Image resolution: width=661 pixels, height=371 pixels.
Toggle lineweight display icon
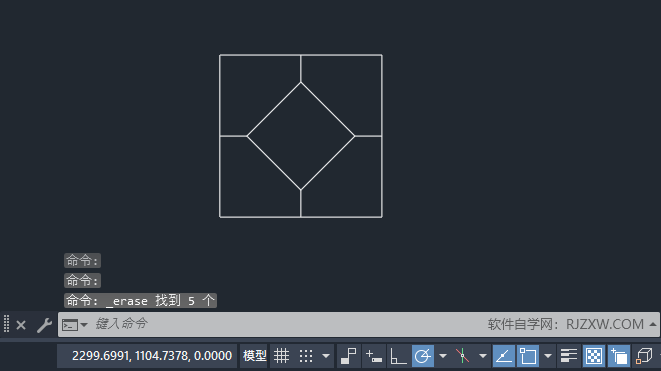569,356
